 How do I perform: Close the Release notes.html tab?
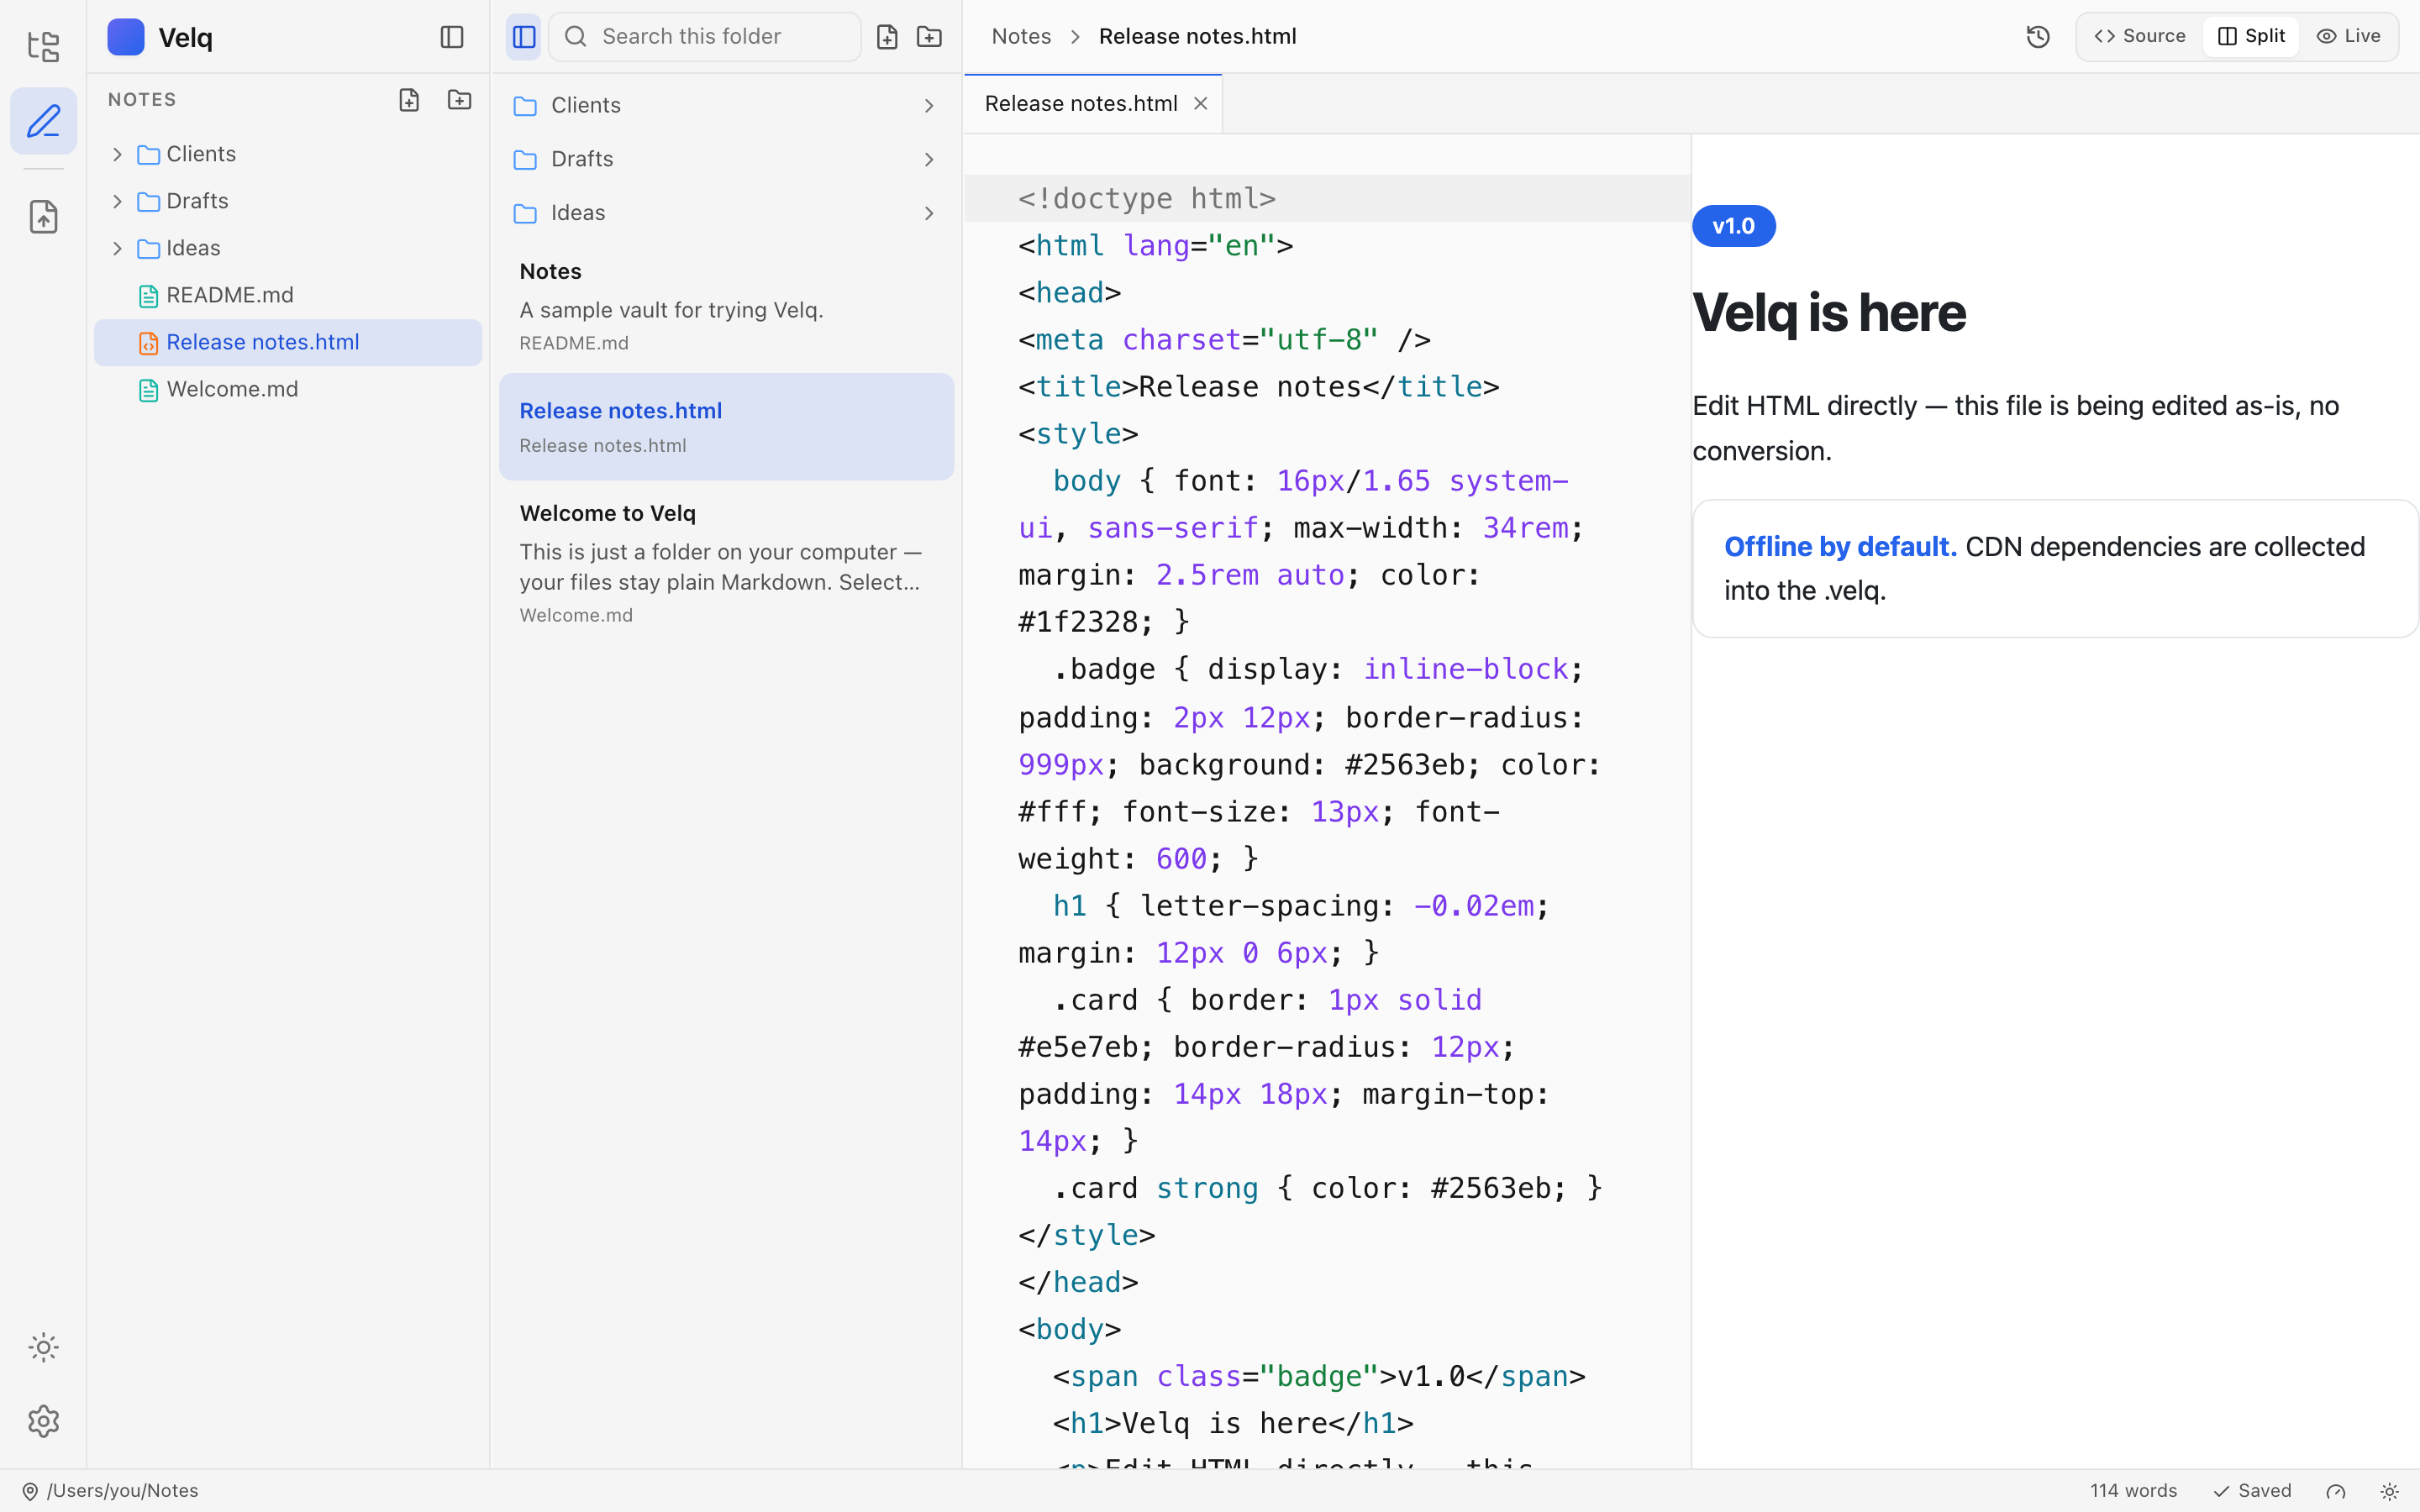tap(1201, 104)
